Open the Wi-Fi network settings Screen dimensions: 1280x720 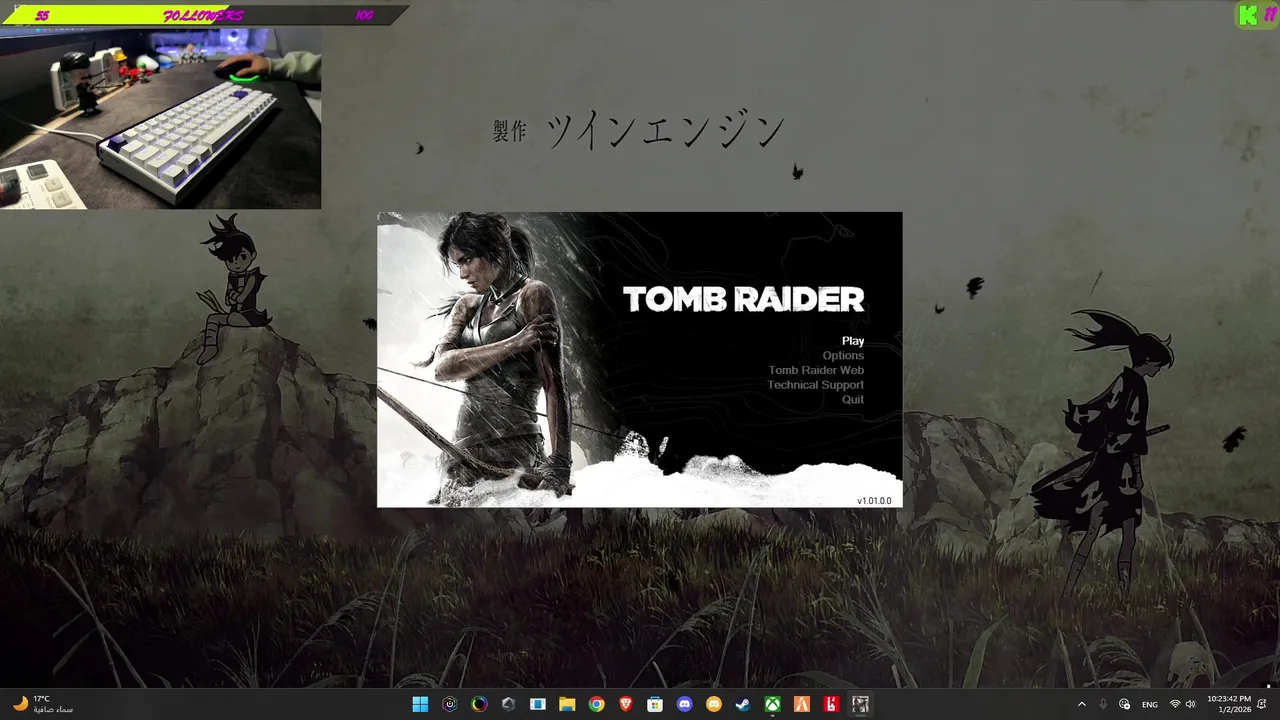coord(1175,704)
